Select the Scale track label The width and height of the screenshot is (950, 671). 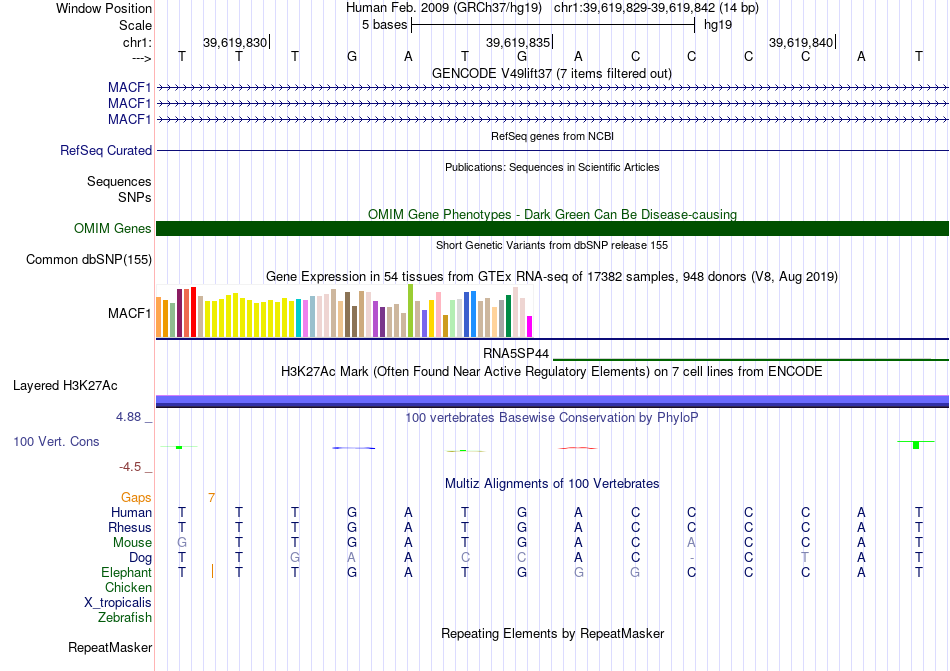tap(135, 25)
